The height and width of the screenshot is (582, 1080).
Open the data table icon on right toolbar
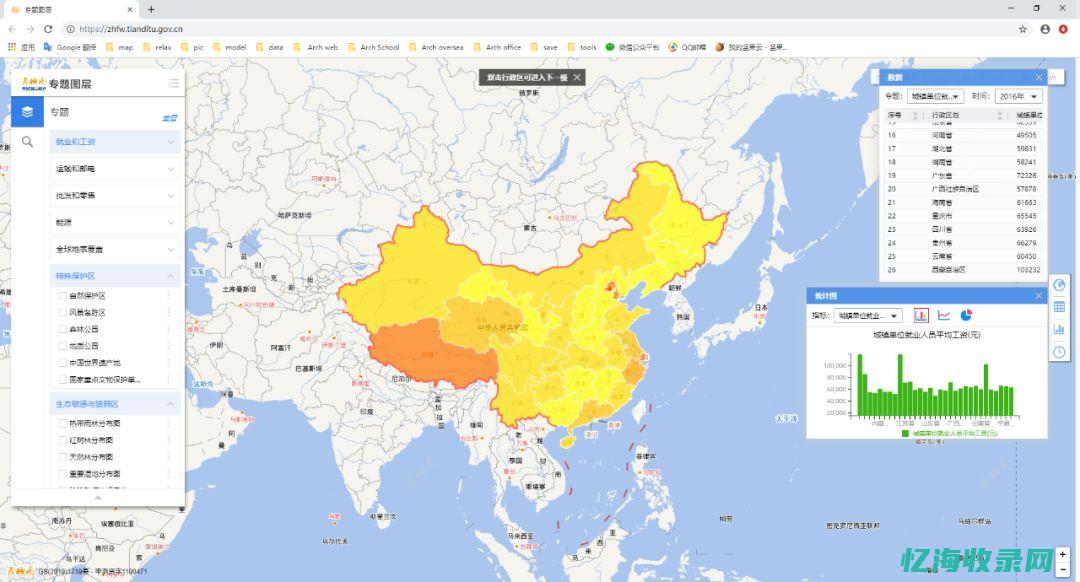tap(1061, 307)
